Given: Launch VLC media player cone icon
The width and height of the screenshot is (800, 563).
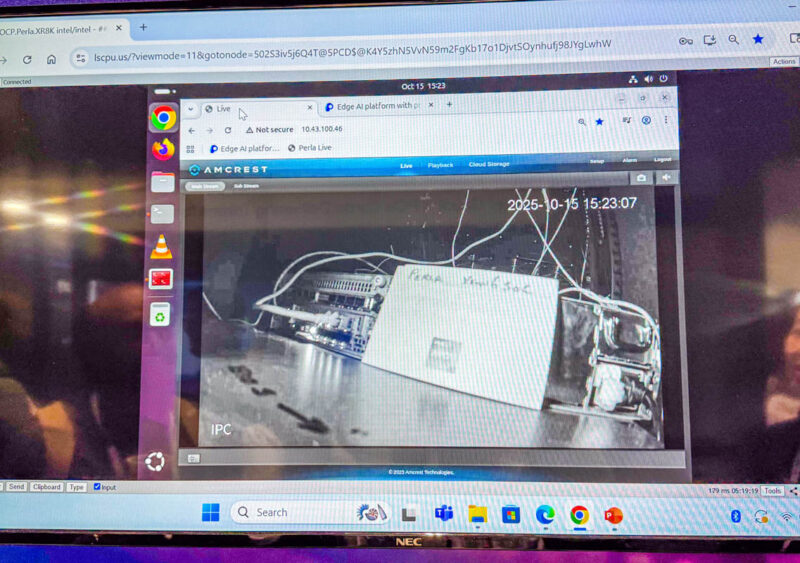Looking at the screenshot, I should point(161,247).
